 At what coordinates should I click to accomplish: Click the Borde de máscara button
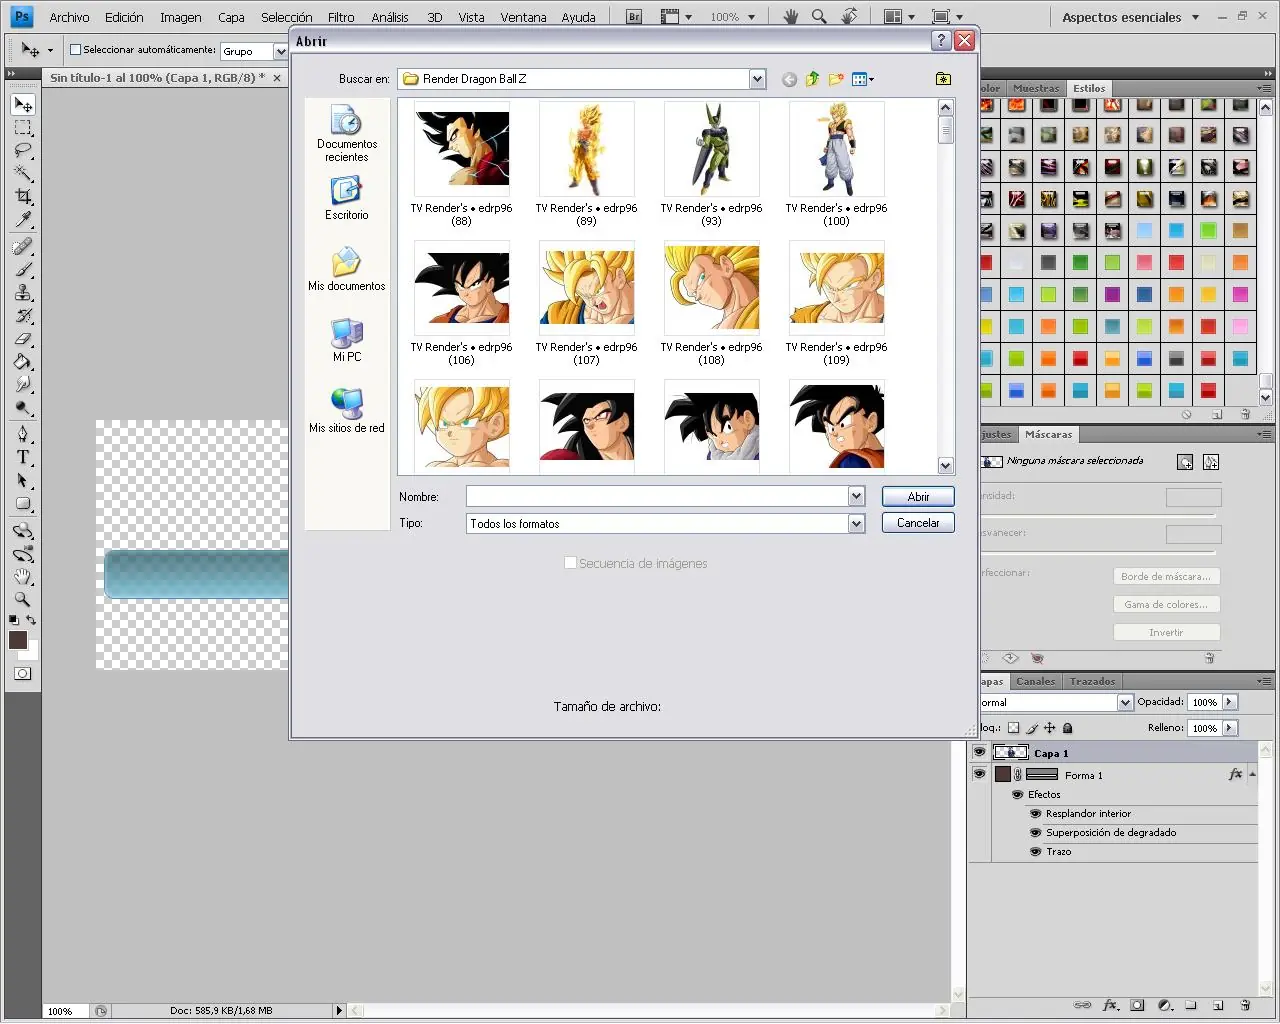click(1166, 576)
